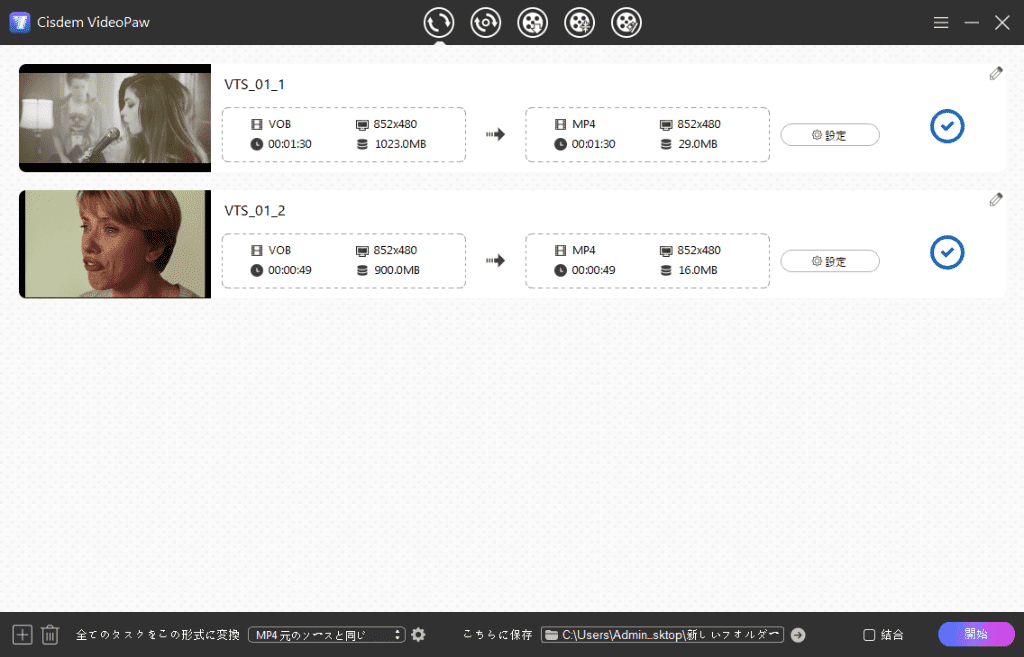This screenshot has width=1024, height=657.
Task: Open settings for VTS_01_2
Action: click(830, 261)
